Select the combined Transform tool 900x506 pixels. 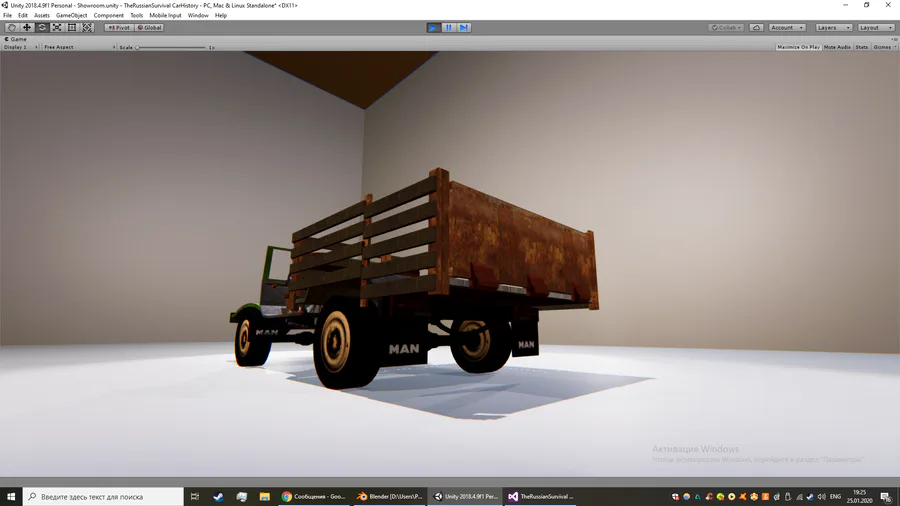tap(87, 28)
